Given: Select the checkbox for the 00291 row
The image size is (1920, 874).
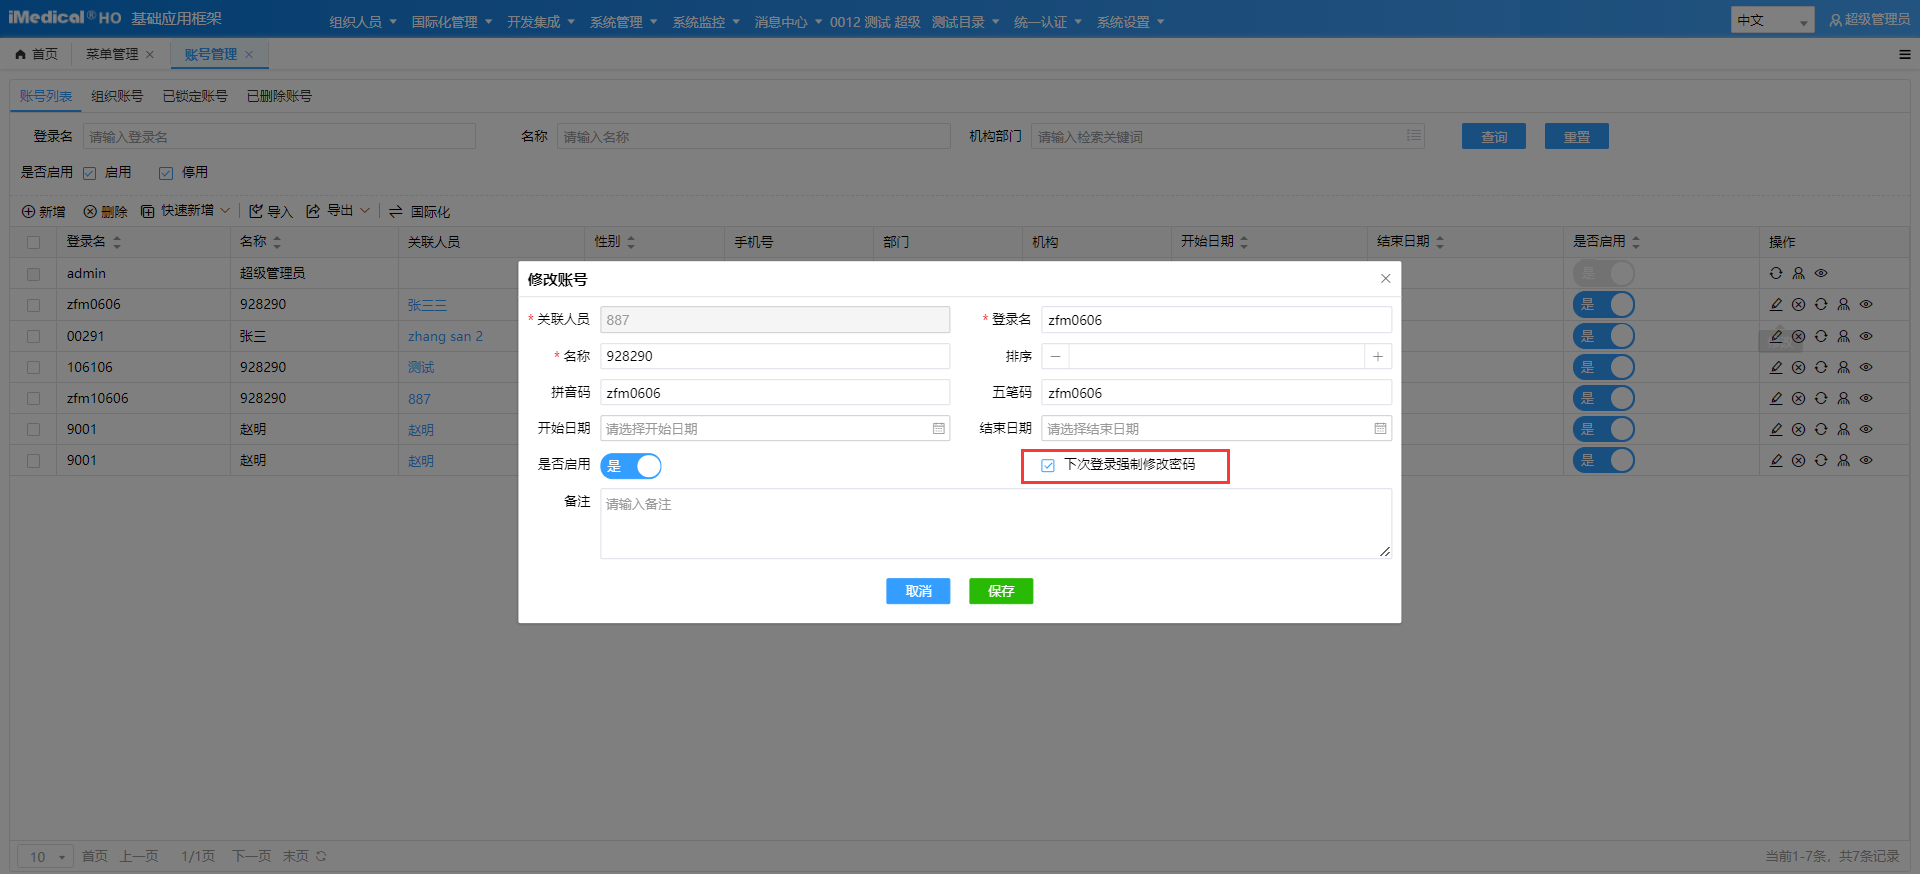Looking at the screenshot, I should click(x=34, y=336).
